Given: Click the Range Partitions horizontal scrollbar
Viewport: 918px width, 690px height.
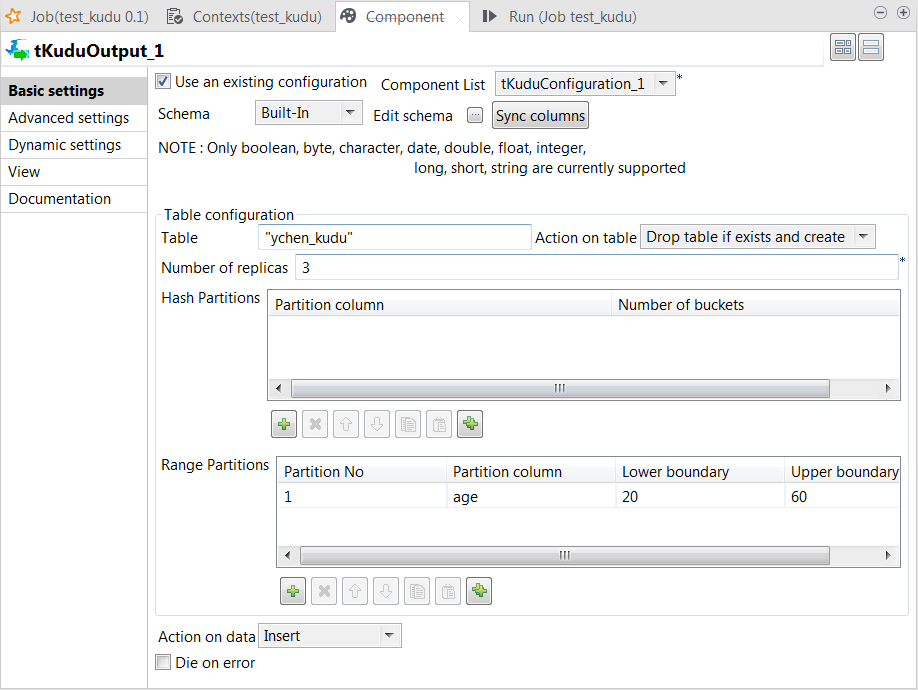Looking at the screenshot, I should [564, 555].
